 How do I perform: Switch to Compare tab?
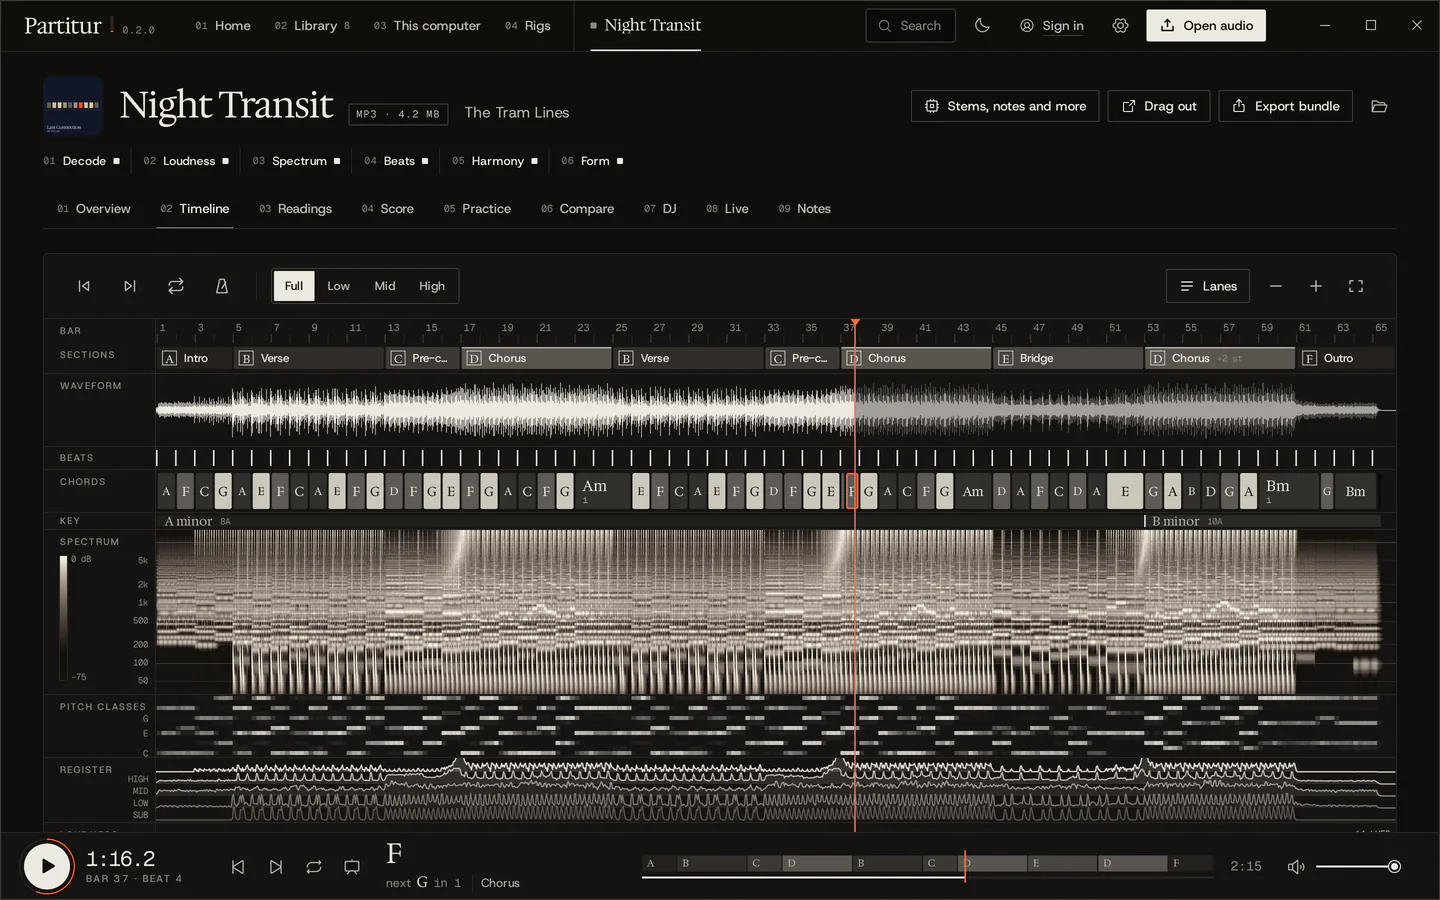(577, 209)
